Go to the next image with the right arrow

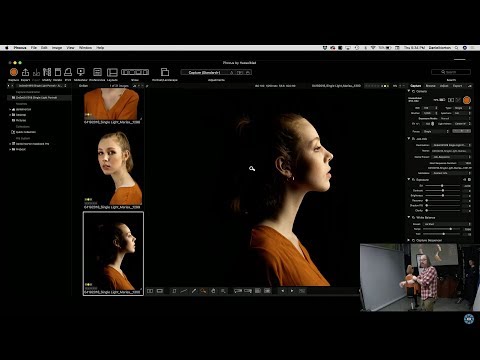292,291
